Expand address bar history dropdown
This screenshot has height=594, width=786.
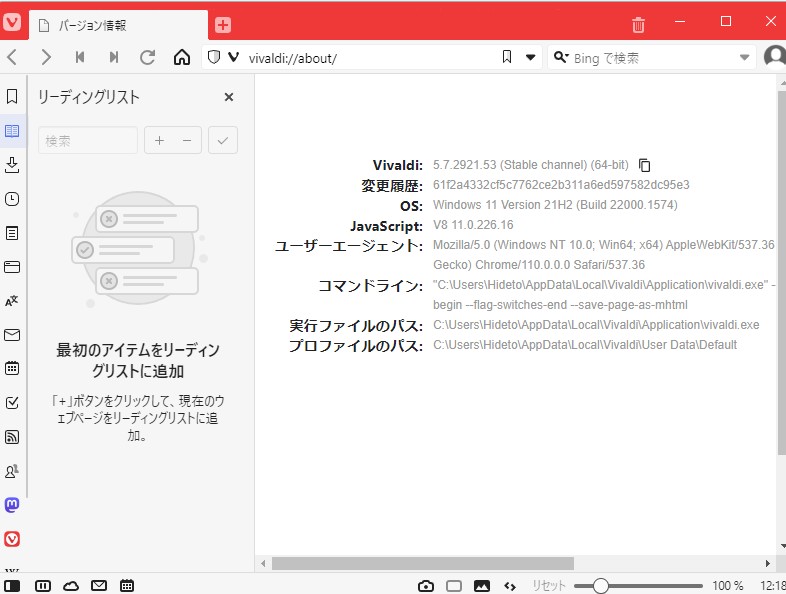click(530, 57)
